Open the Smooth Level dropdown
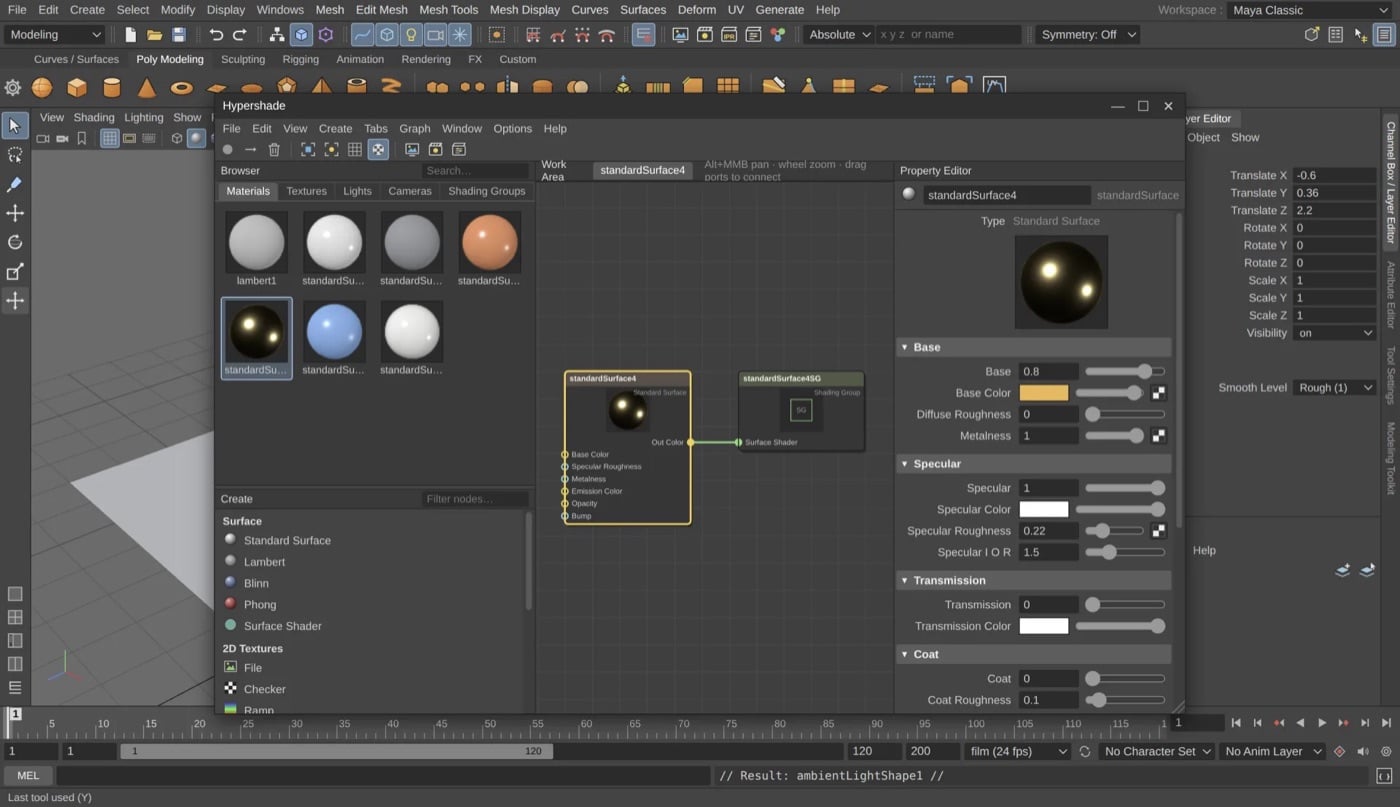The image size is (1400, 807). 1334,387
